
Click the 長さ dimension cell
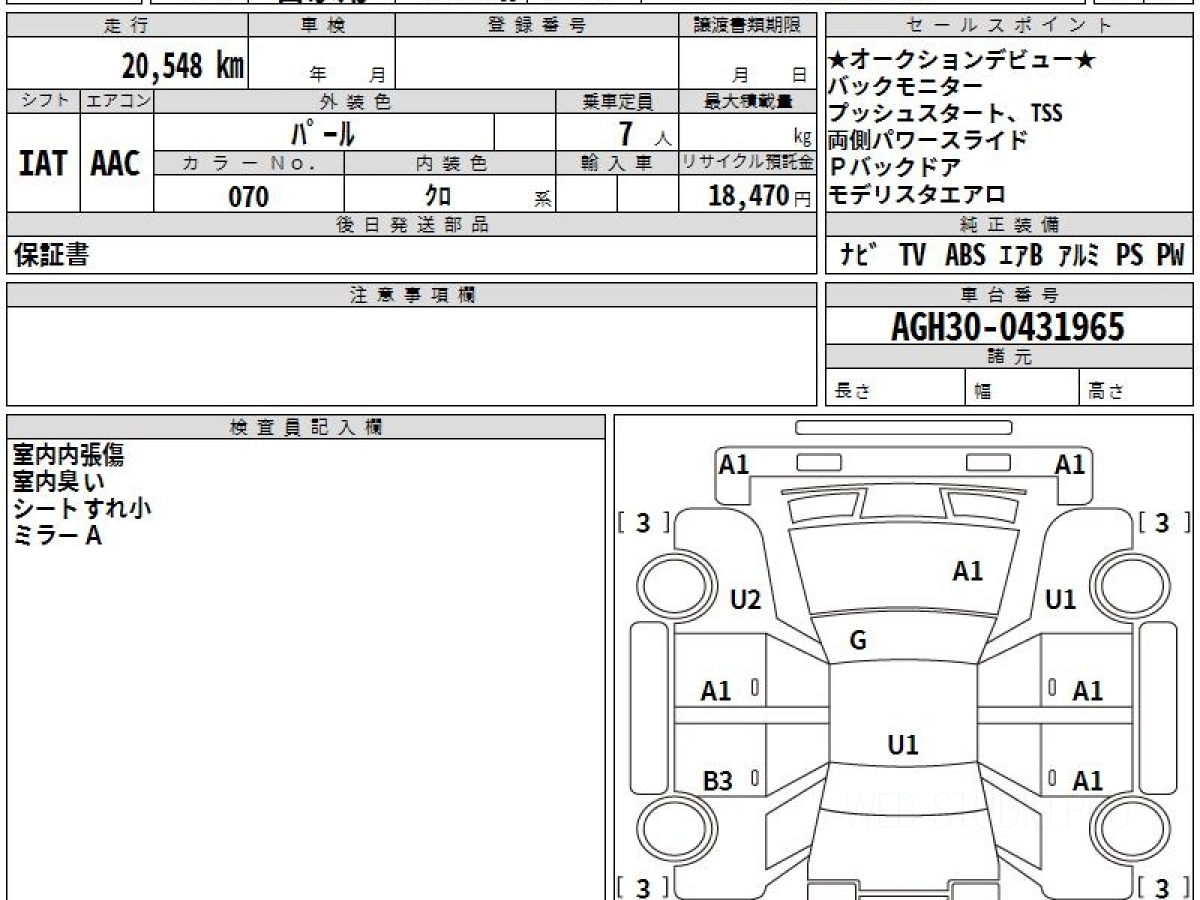tap(896, 388)
